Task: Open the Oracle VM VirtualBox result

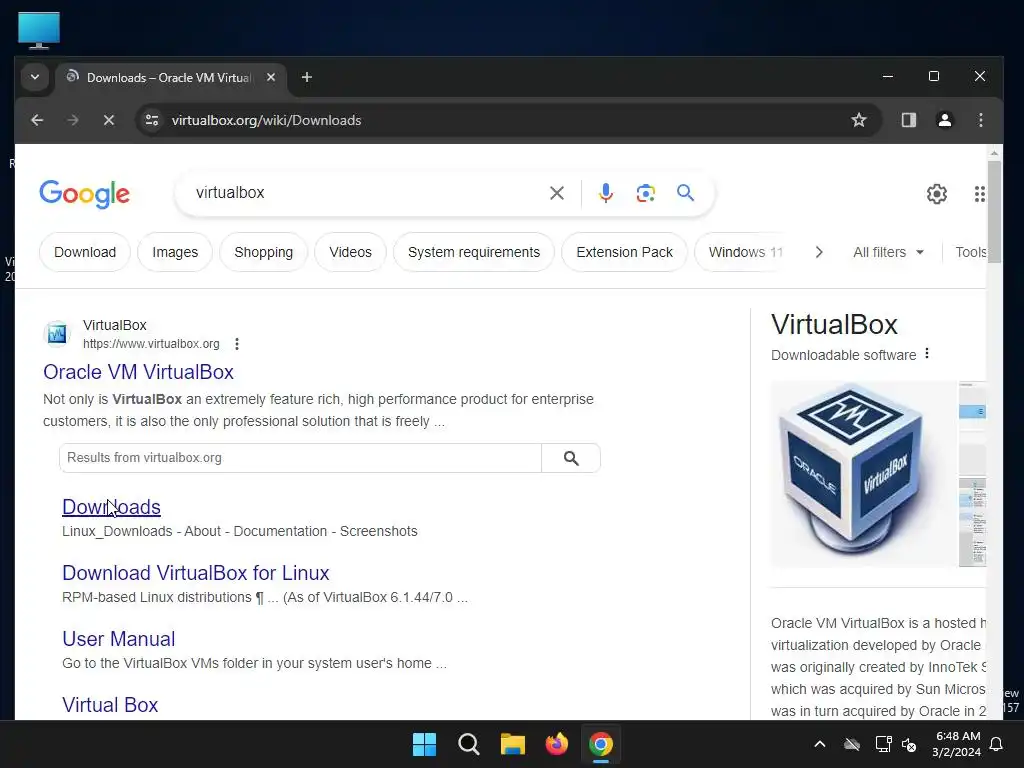Action: pos(138,372)
